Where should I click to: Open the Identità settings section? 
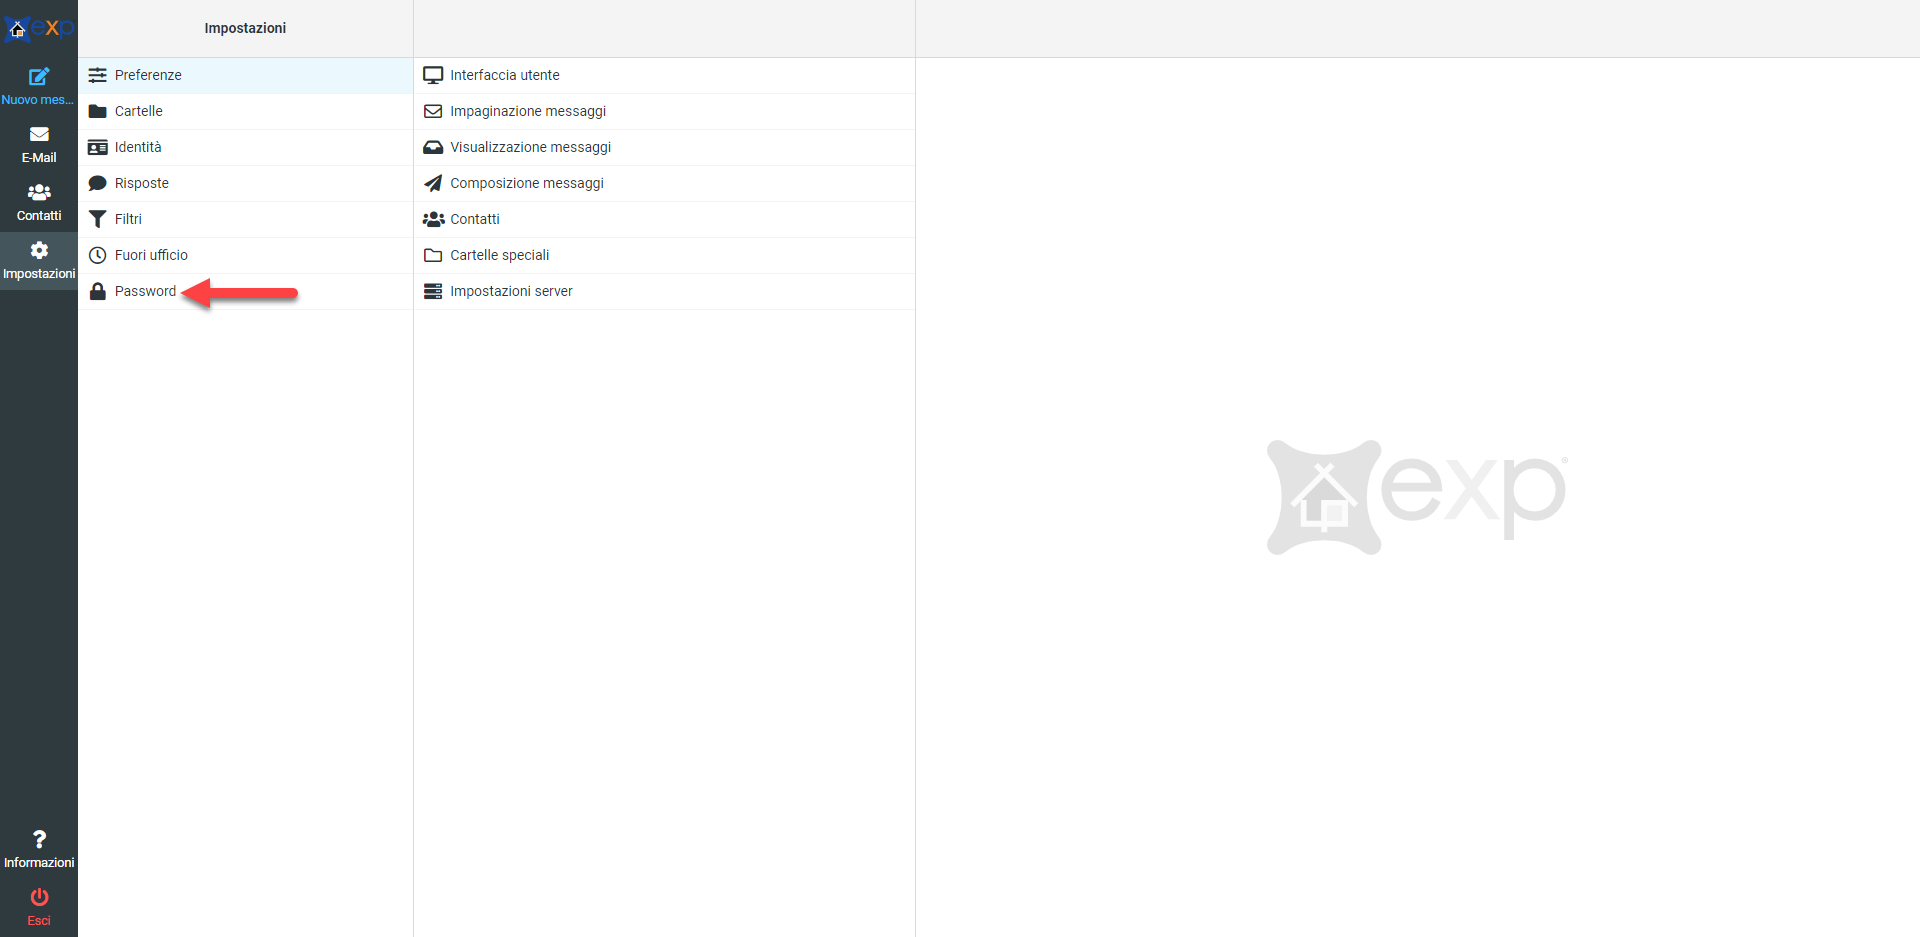245,147
